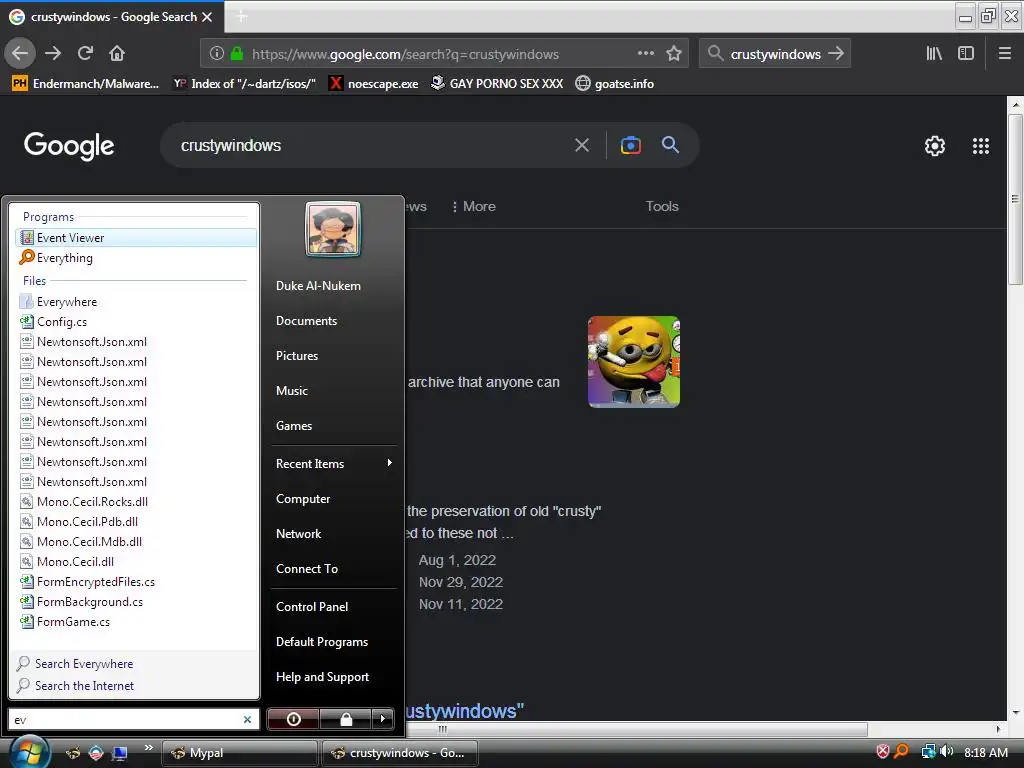Open the Tools option in Google results

click(662, 206)
